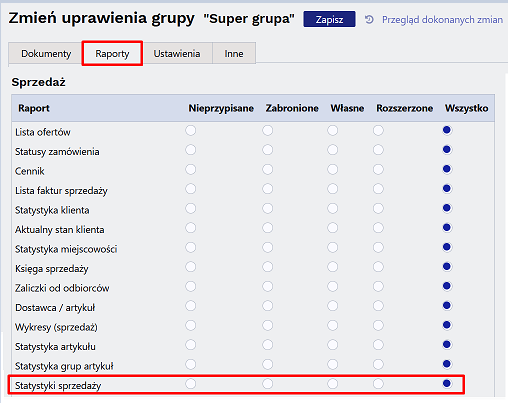Open the Ustawienia tab

[177, 53]
